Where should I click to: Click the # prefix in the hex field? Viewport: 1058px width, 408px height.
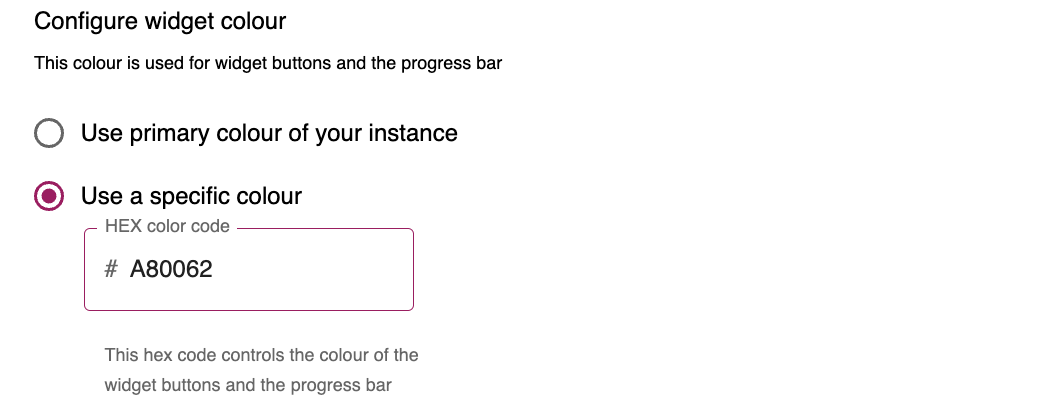111,269
